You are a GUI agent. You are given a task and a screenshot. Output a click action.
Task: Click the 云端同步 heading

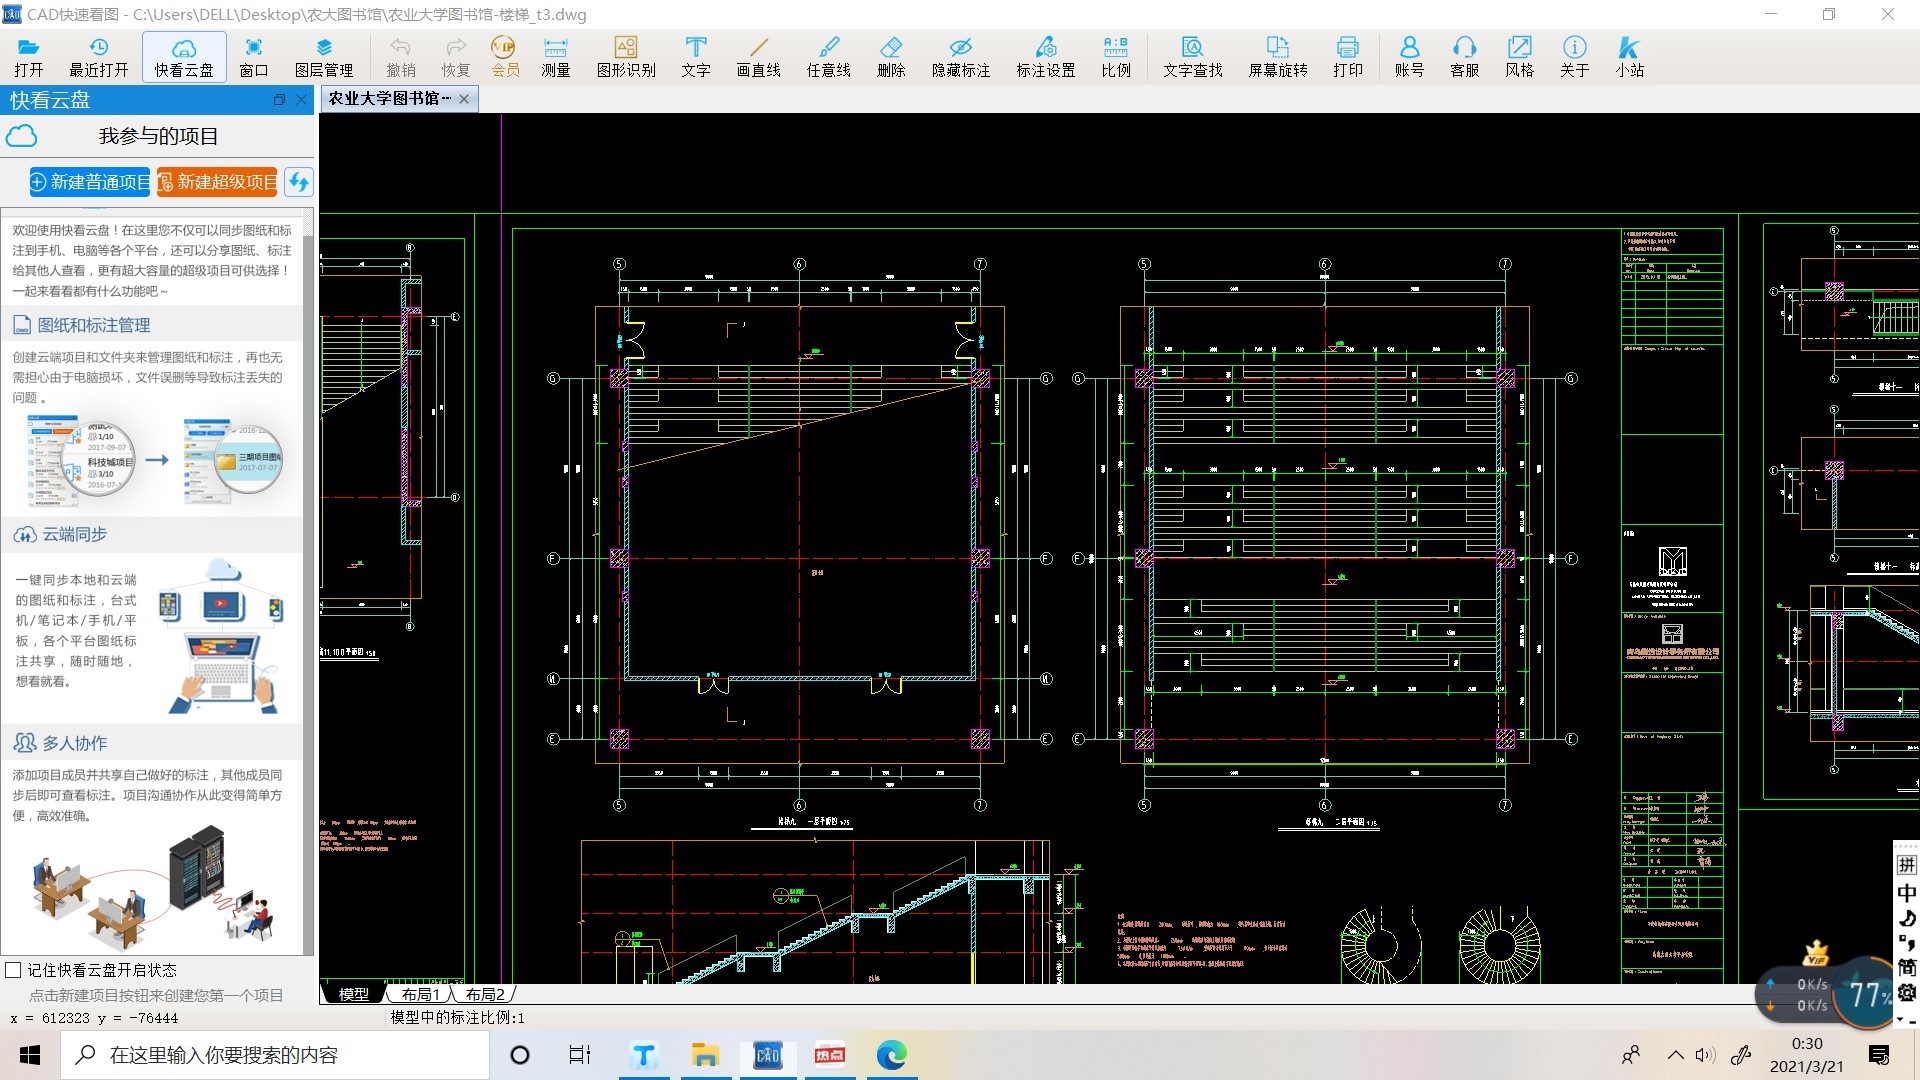74,534
